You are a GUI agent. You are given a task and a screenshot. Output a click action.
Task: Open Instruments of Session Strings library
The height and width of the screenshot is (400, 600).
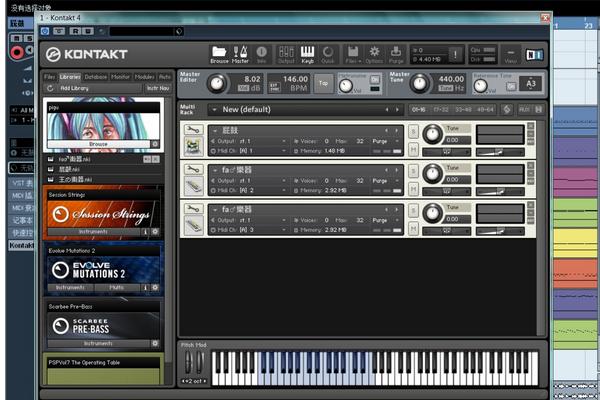click(x=93, y=232)
